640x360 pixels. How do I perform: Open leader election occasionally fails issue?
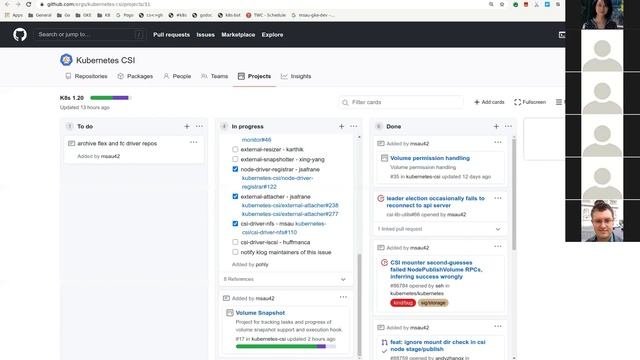point(436,202)
